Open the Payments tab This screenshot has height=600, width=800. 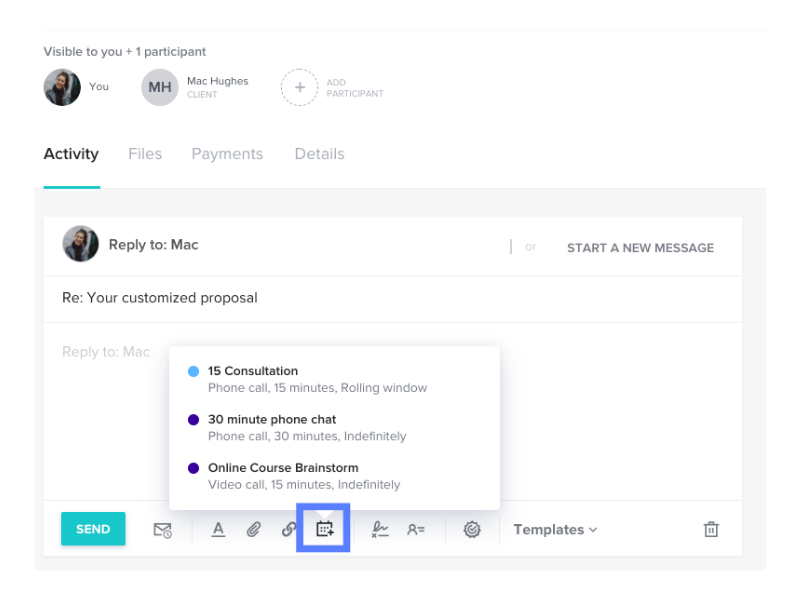[x=227, y=154]
